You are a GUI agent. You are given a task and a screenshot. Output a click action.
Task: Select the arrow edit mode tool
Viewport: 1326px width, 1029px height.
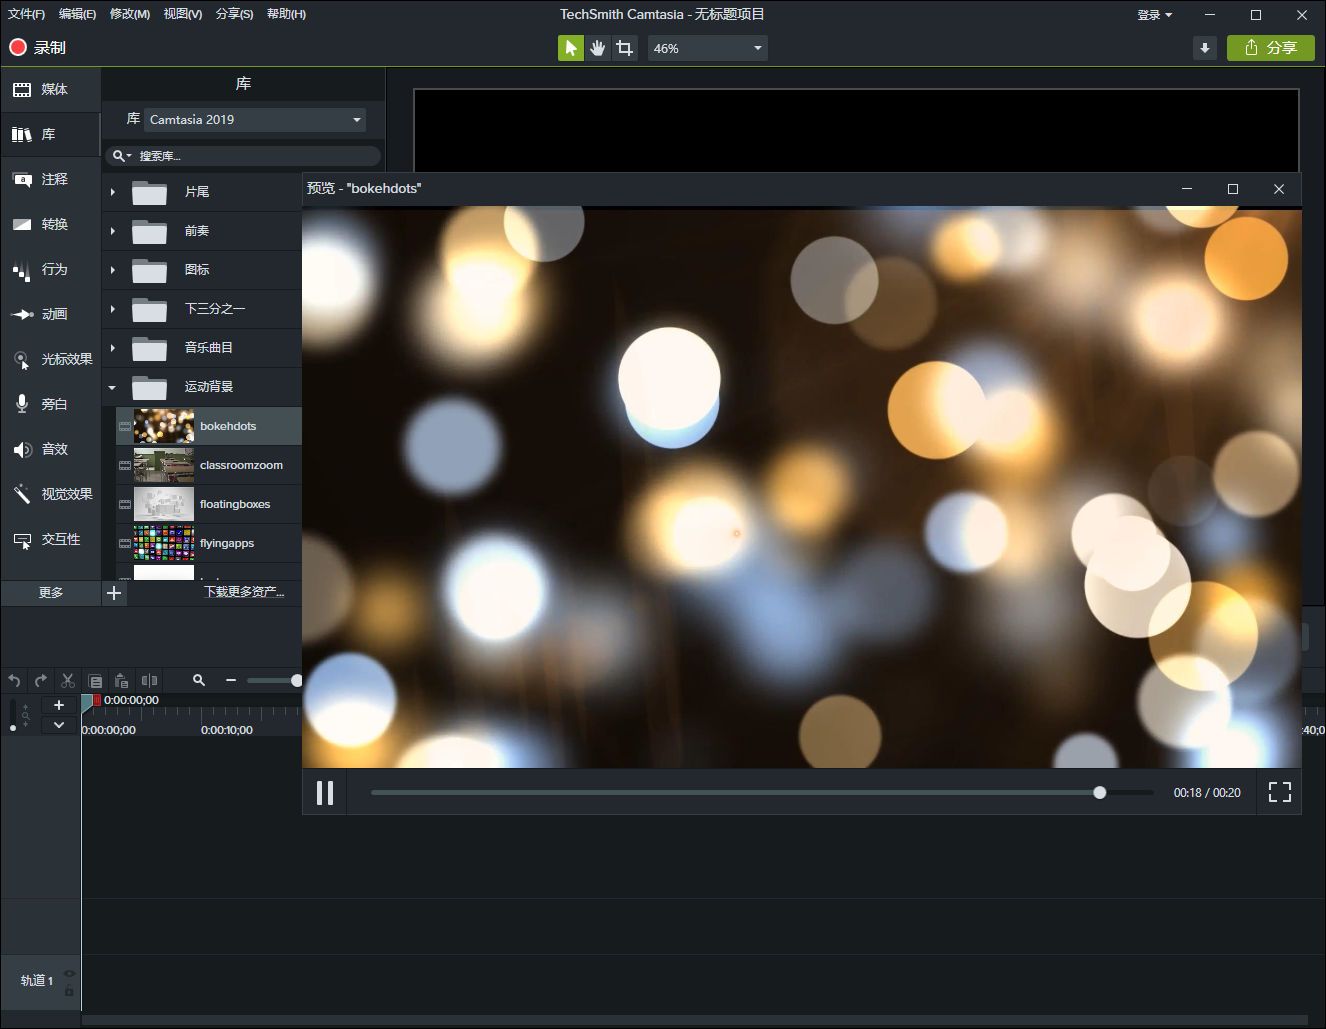coord(571,48)
